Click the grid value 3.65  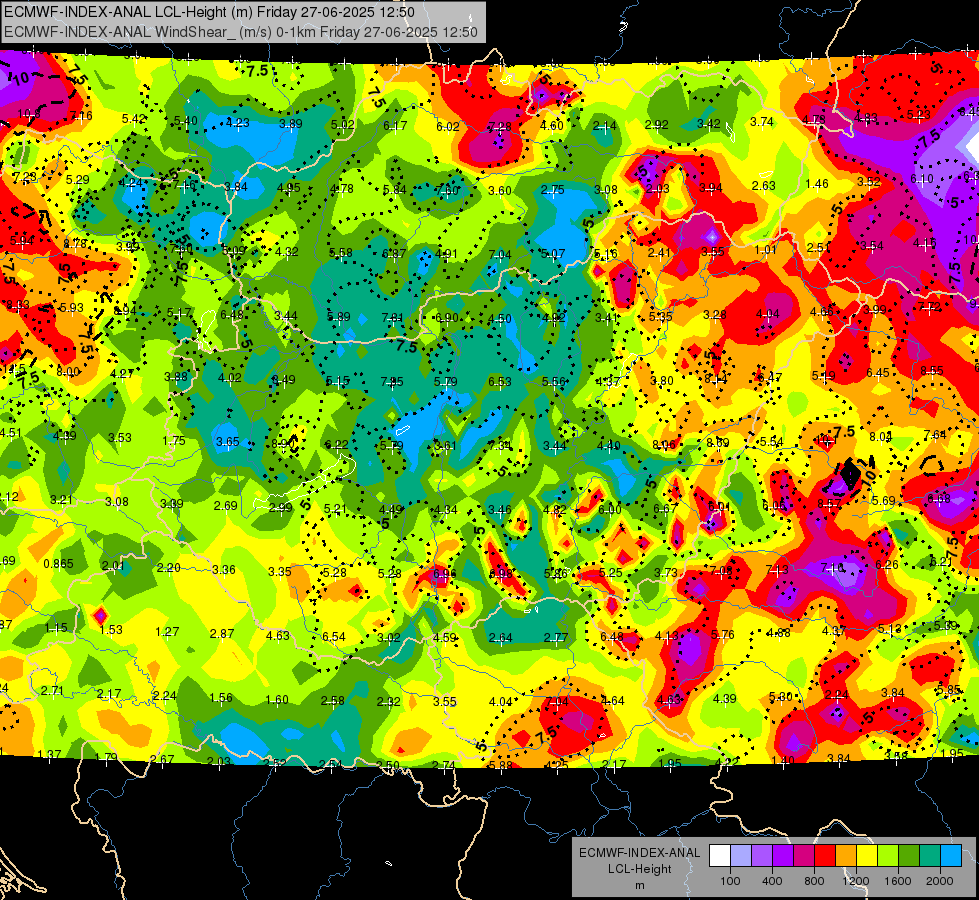[228, 442]
